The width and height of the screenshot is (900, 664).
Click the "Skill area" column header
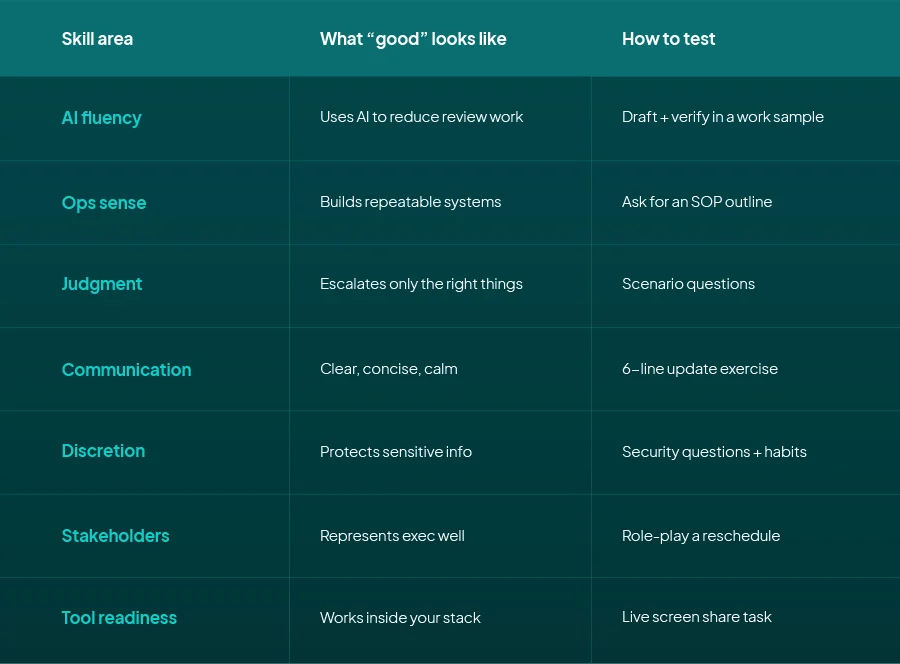97,39
